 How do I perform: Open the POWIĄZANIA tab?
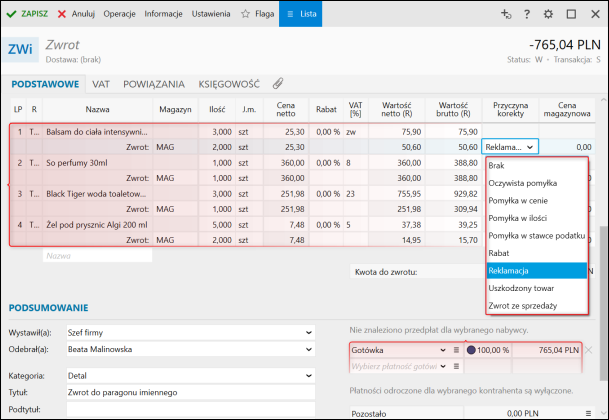153,83
